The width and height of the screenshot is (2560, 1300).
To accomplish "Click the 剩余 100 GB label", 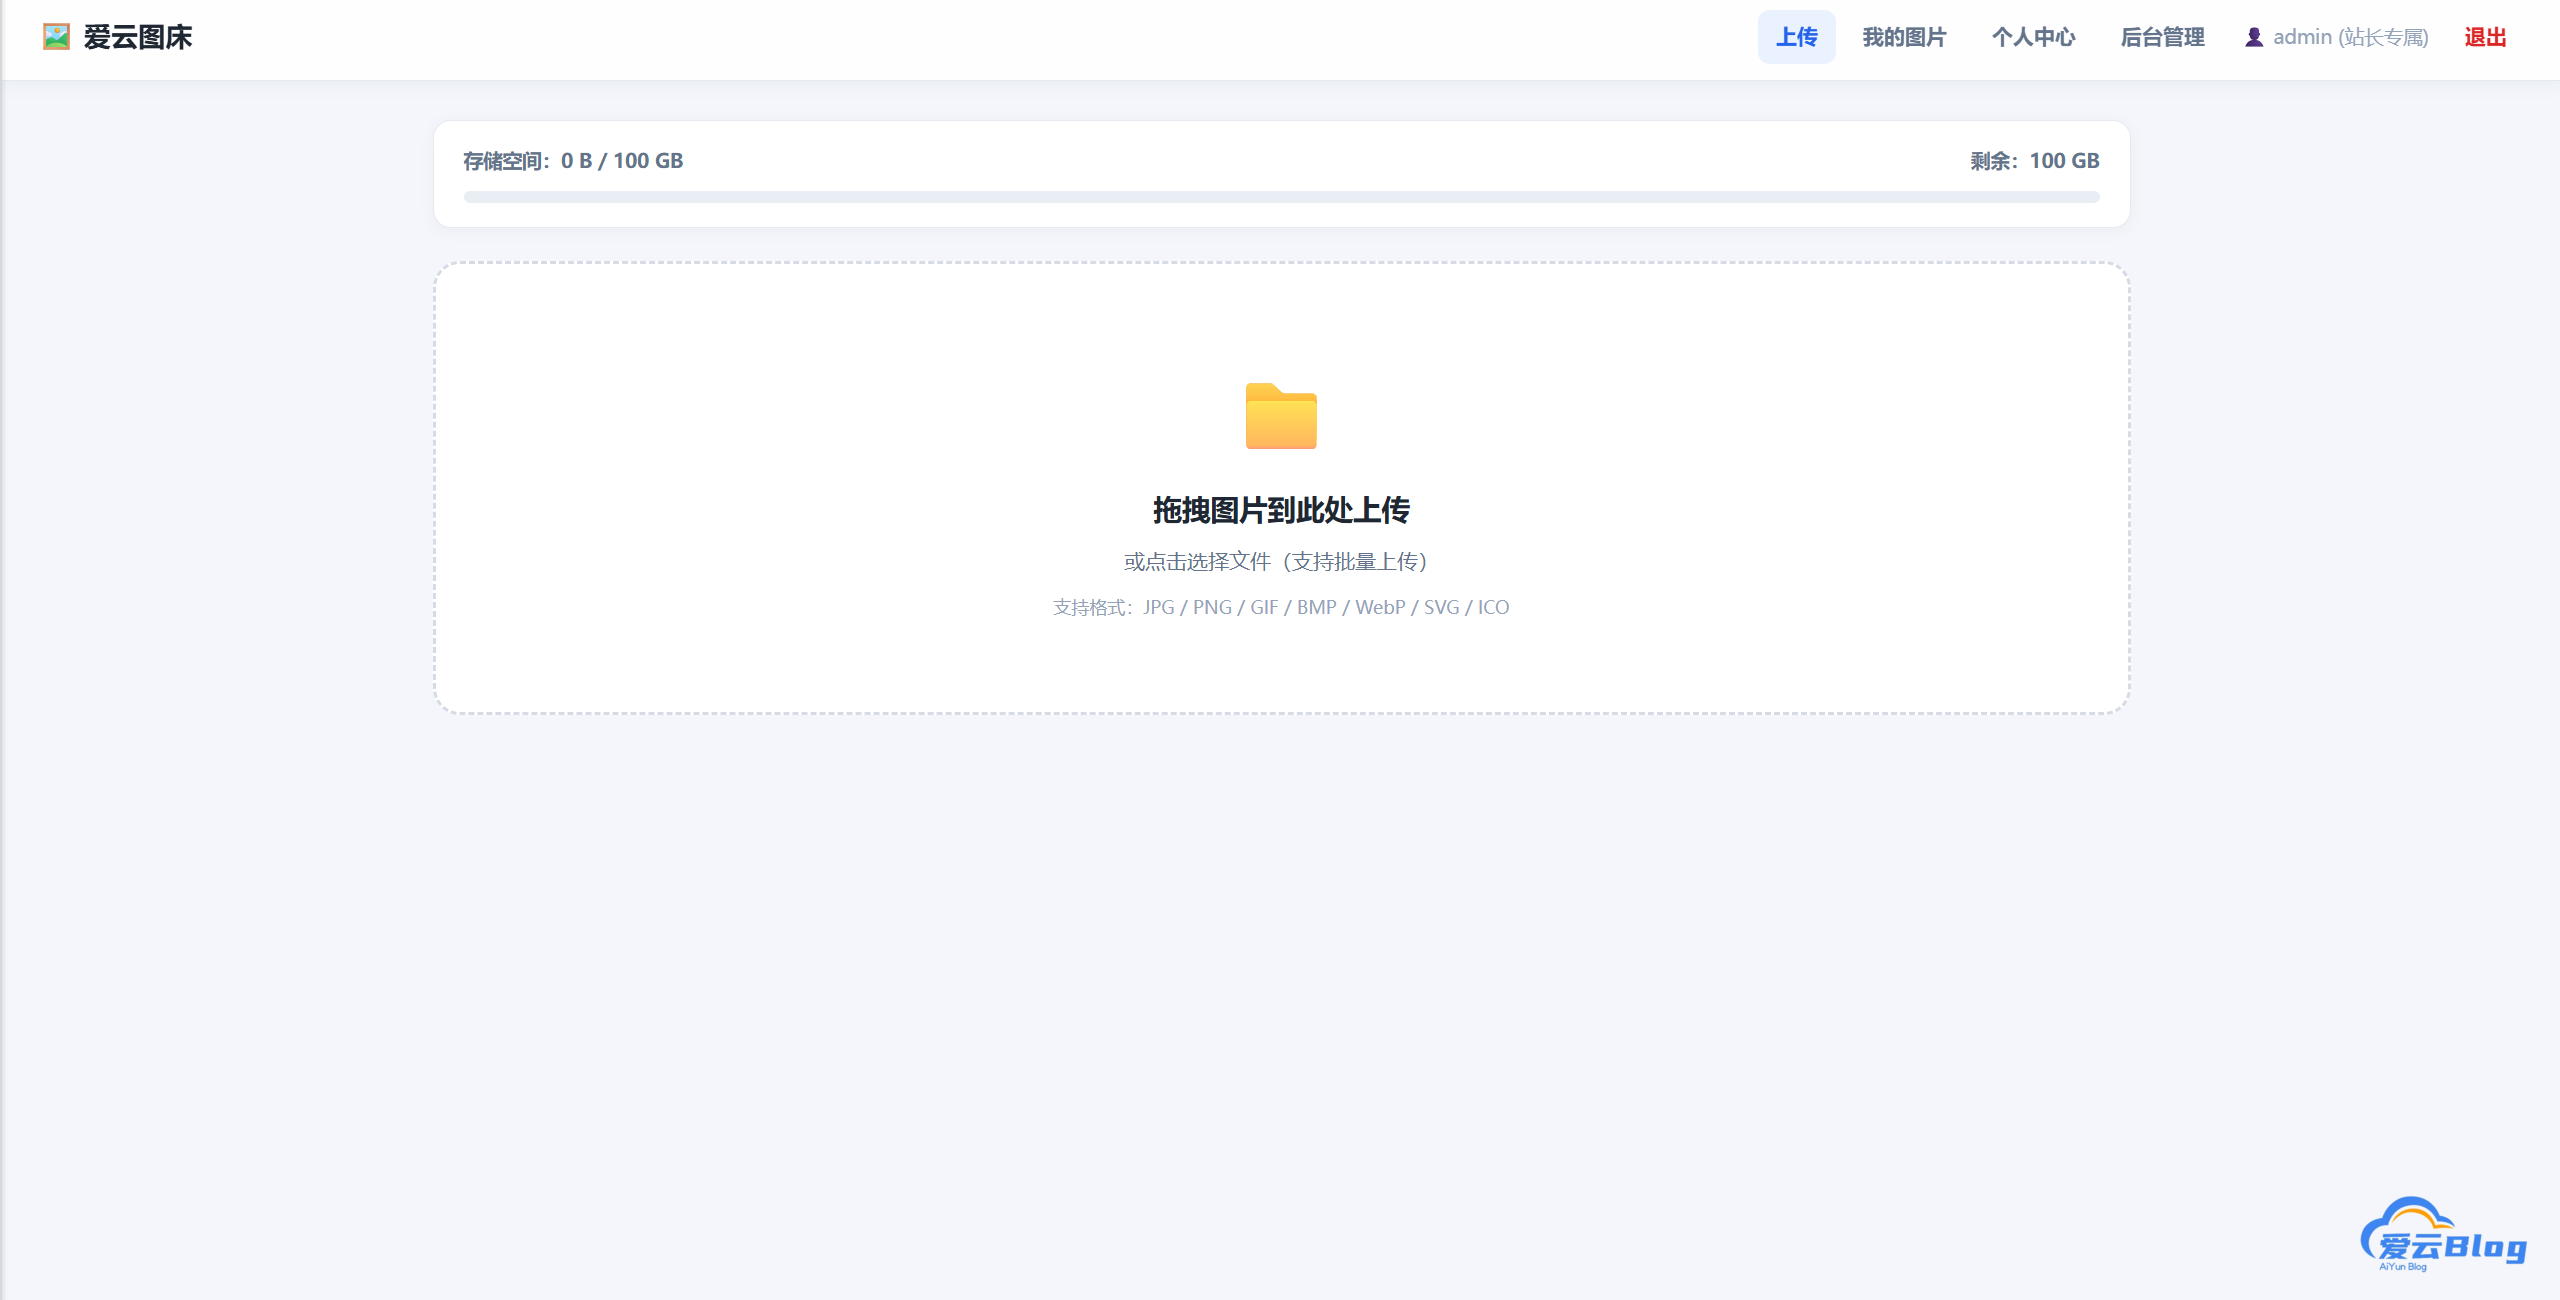I will click(2034, 161).
